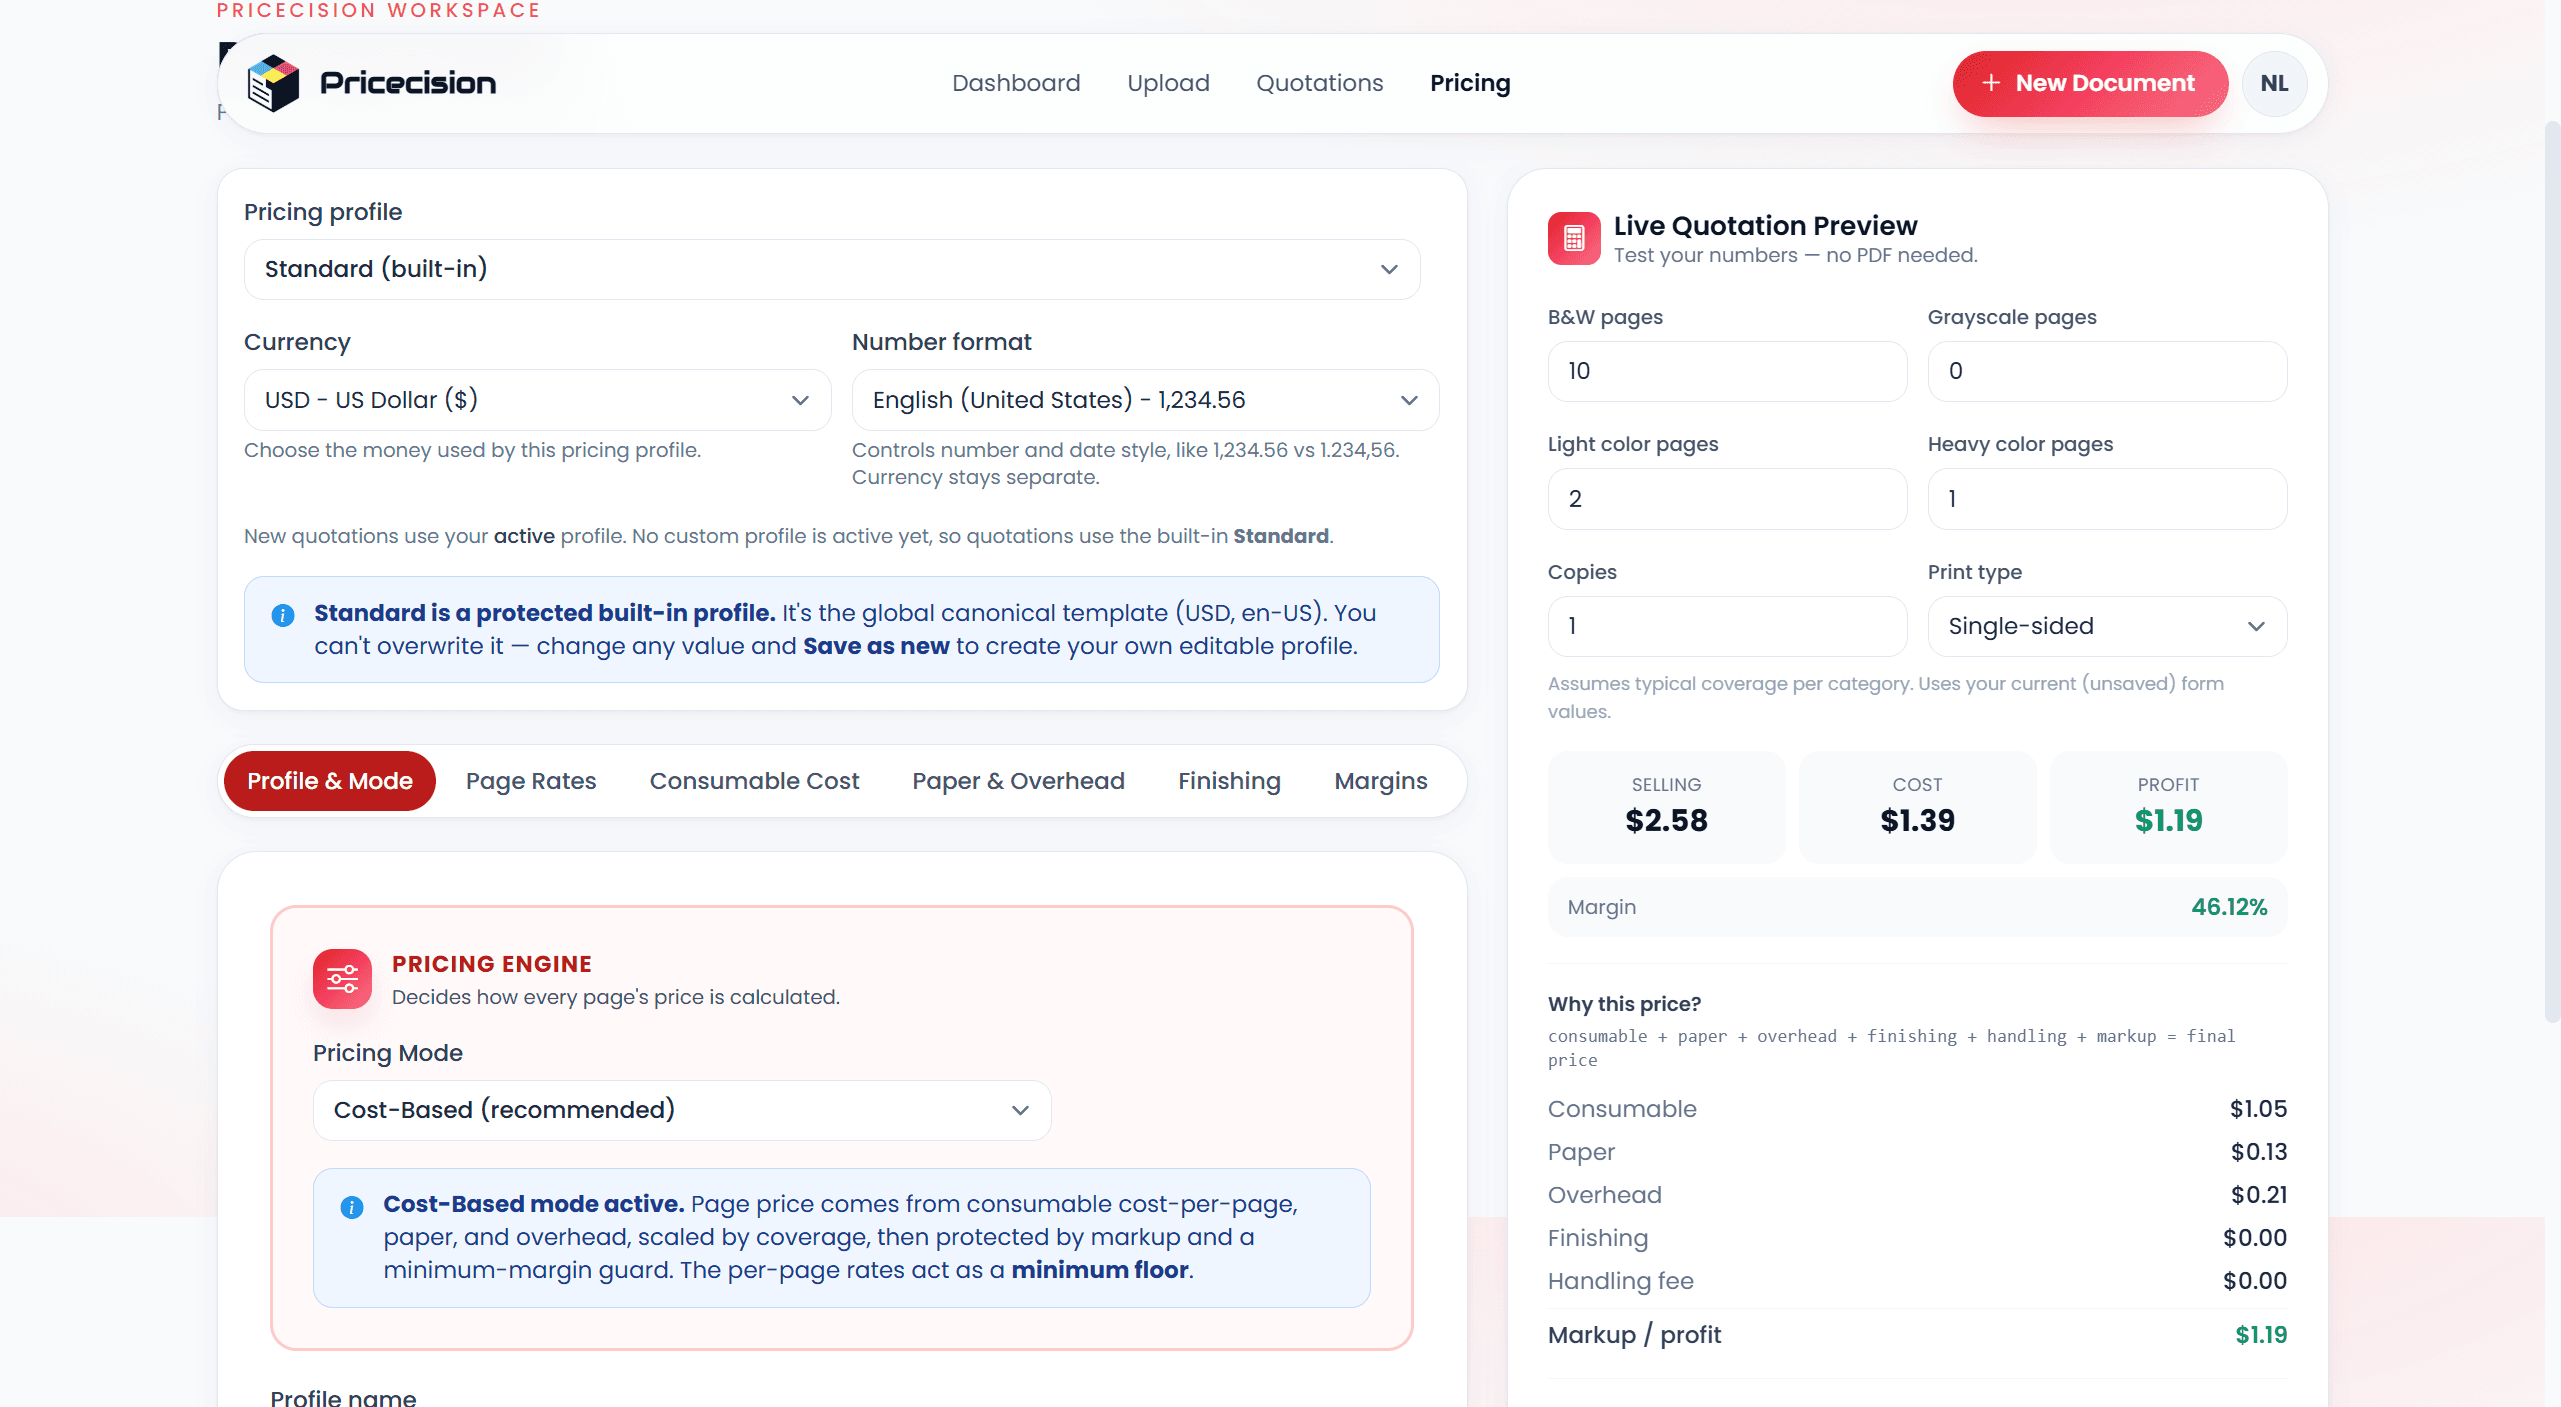This screenshot has width=2561, height=1407.
Task: Click the B&W pages input field
Action: pos(1727,371)
